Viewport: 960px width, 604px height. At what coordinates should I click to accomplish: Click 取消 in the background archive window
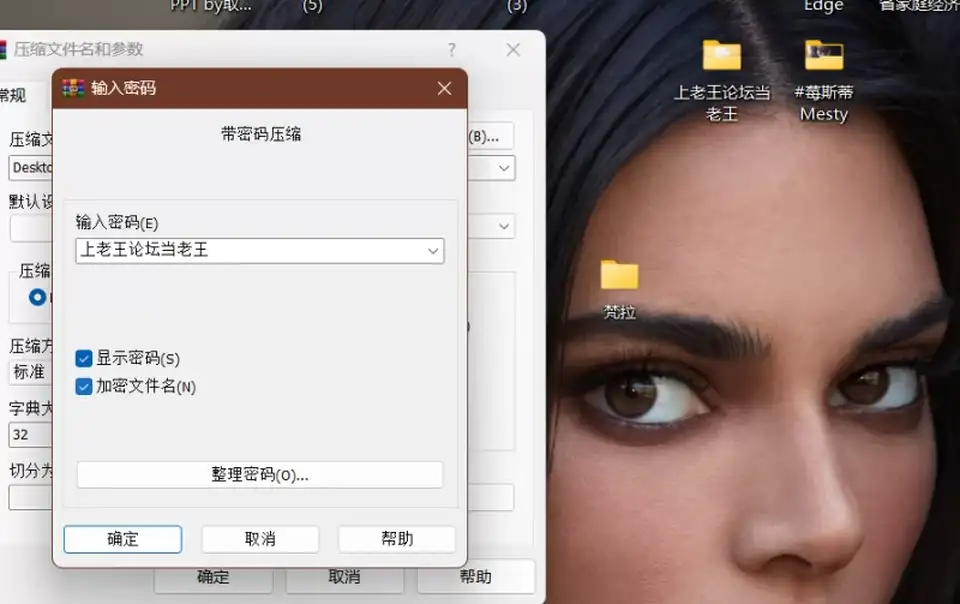coord(344,577)
